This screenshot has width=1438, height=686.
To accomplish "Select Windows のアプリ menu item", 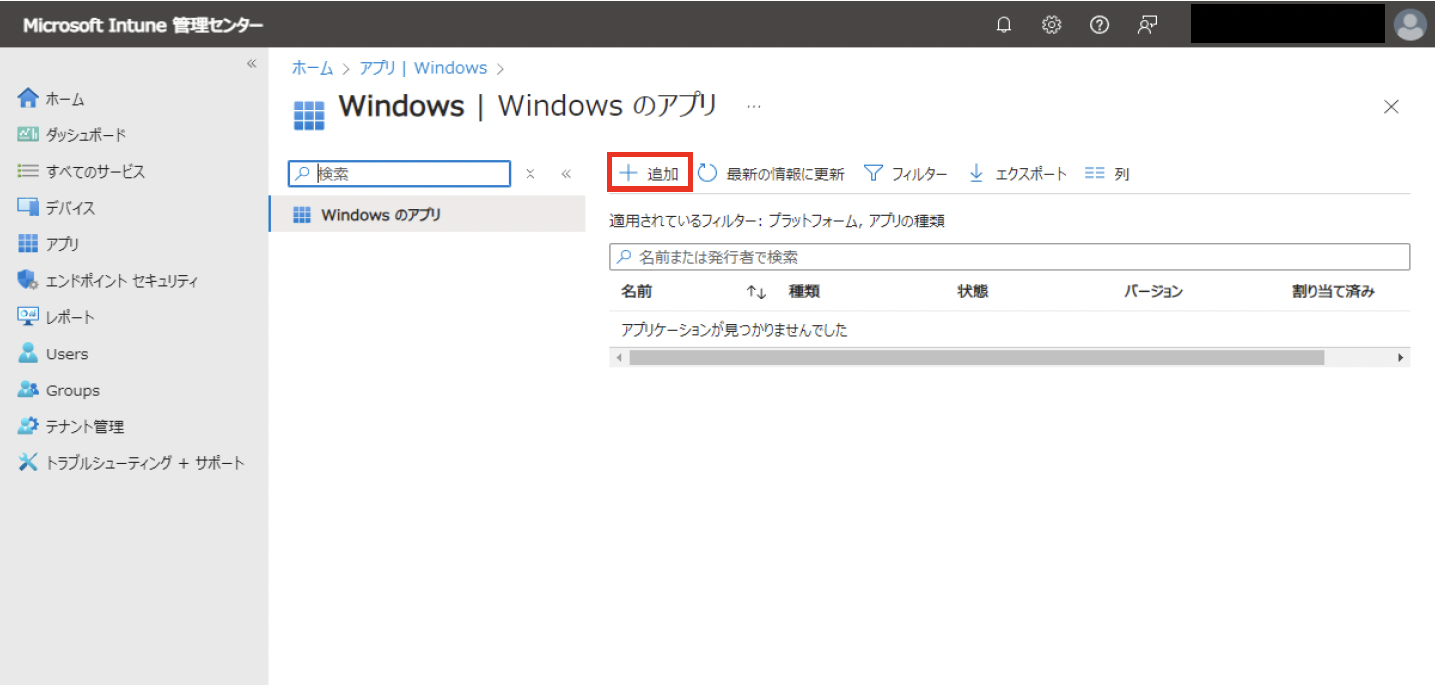I will 427,215.
